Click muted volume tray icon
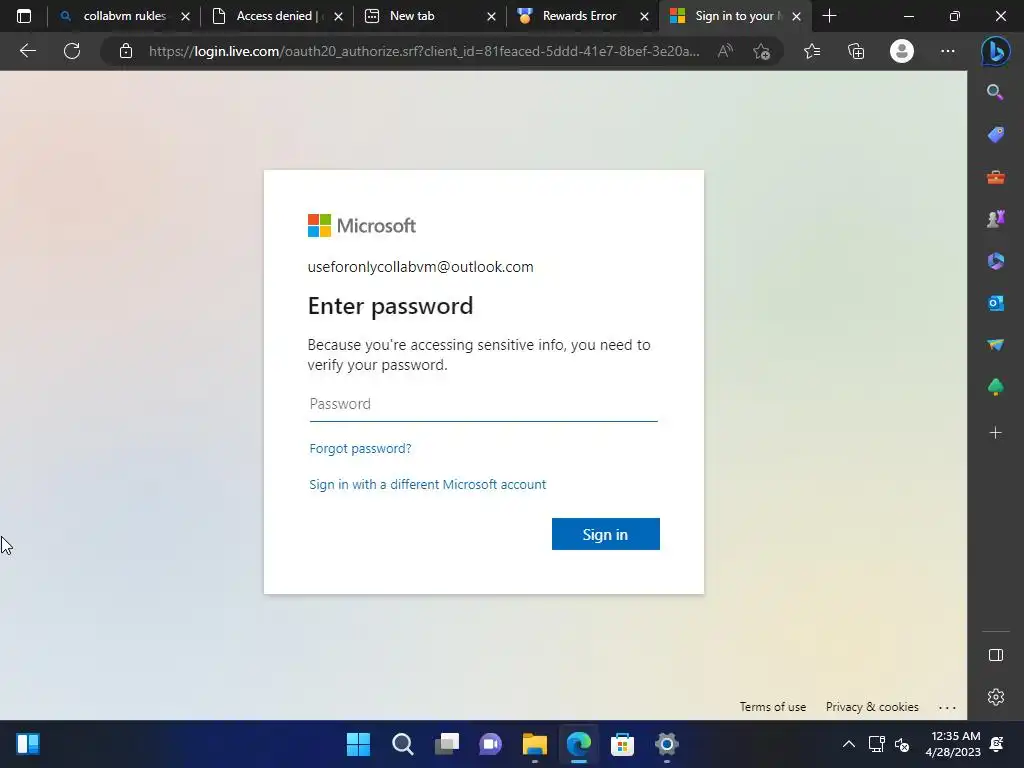This screenshot has width=1024, height=768. point(902,744)
